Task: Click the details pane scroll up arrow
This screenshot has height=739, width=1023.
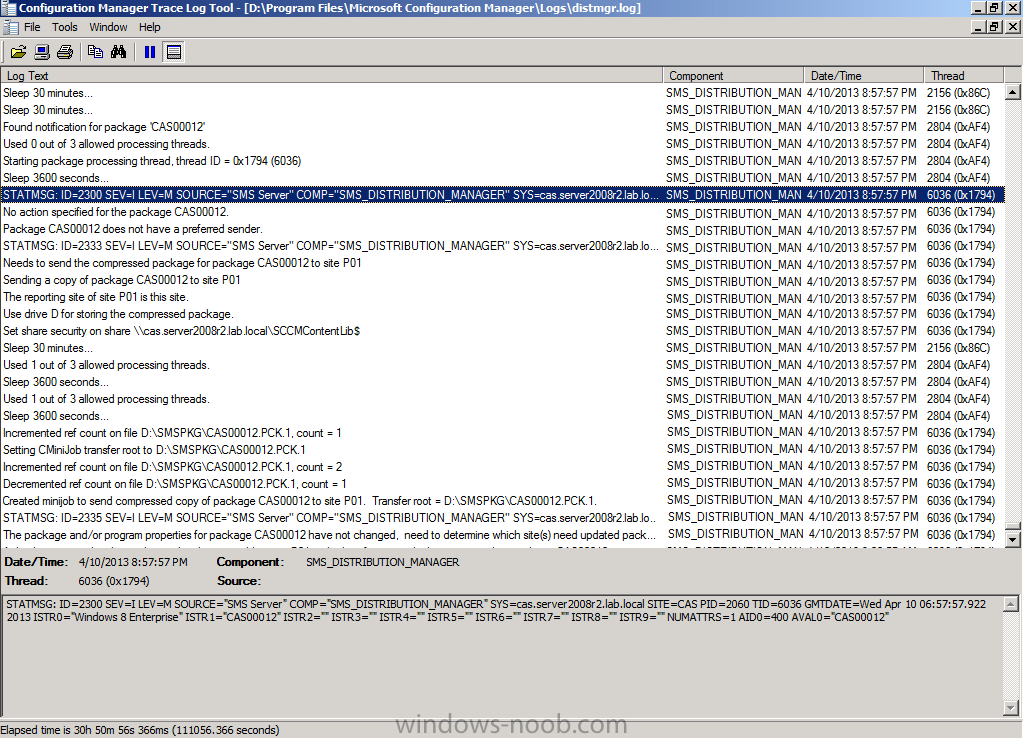Action: tap(1010, 604)
